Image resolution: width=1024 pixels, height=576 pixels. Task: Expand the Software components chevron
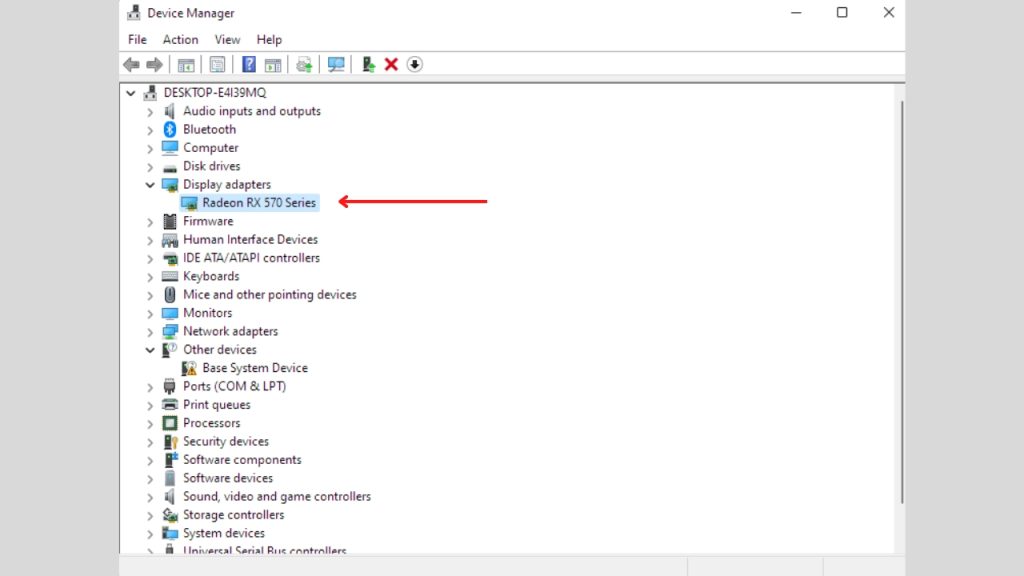[x=150, y=460]
